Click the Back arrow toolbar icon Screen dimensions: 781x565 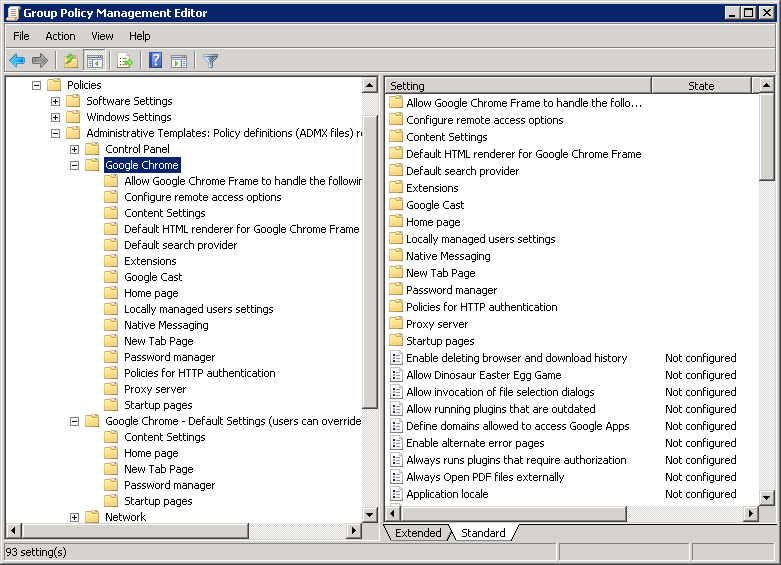[x=17, y=61]
